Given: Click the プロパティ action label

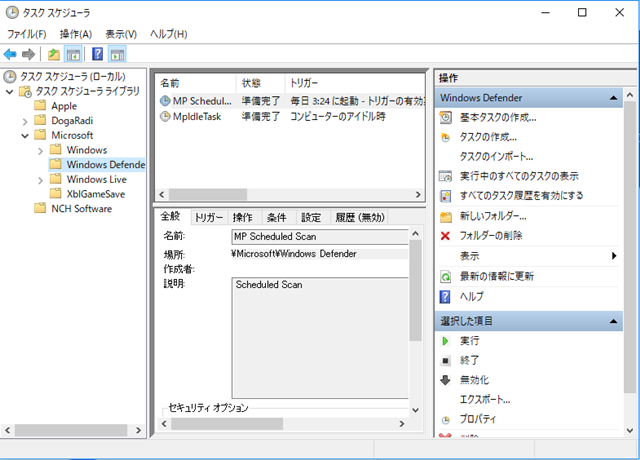Looking at the screenshot, I should (x=478, y=419).
